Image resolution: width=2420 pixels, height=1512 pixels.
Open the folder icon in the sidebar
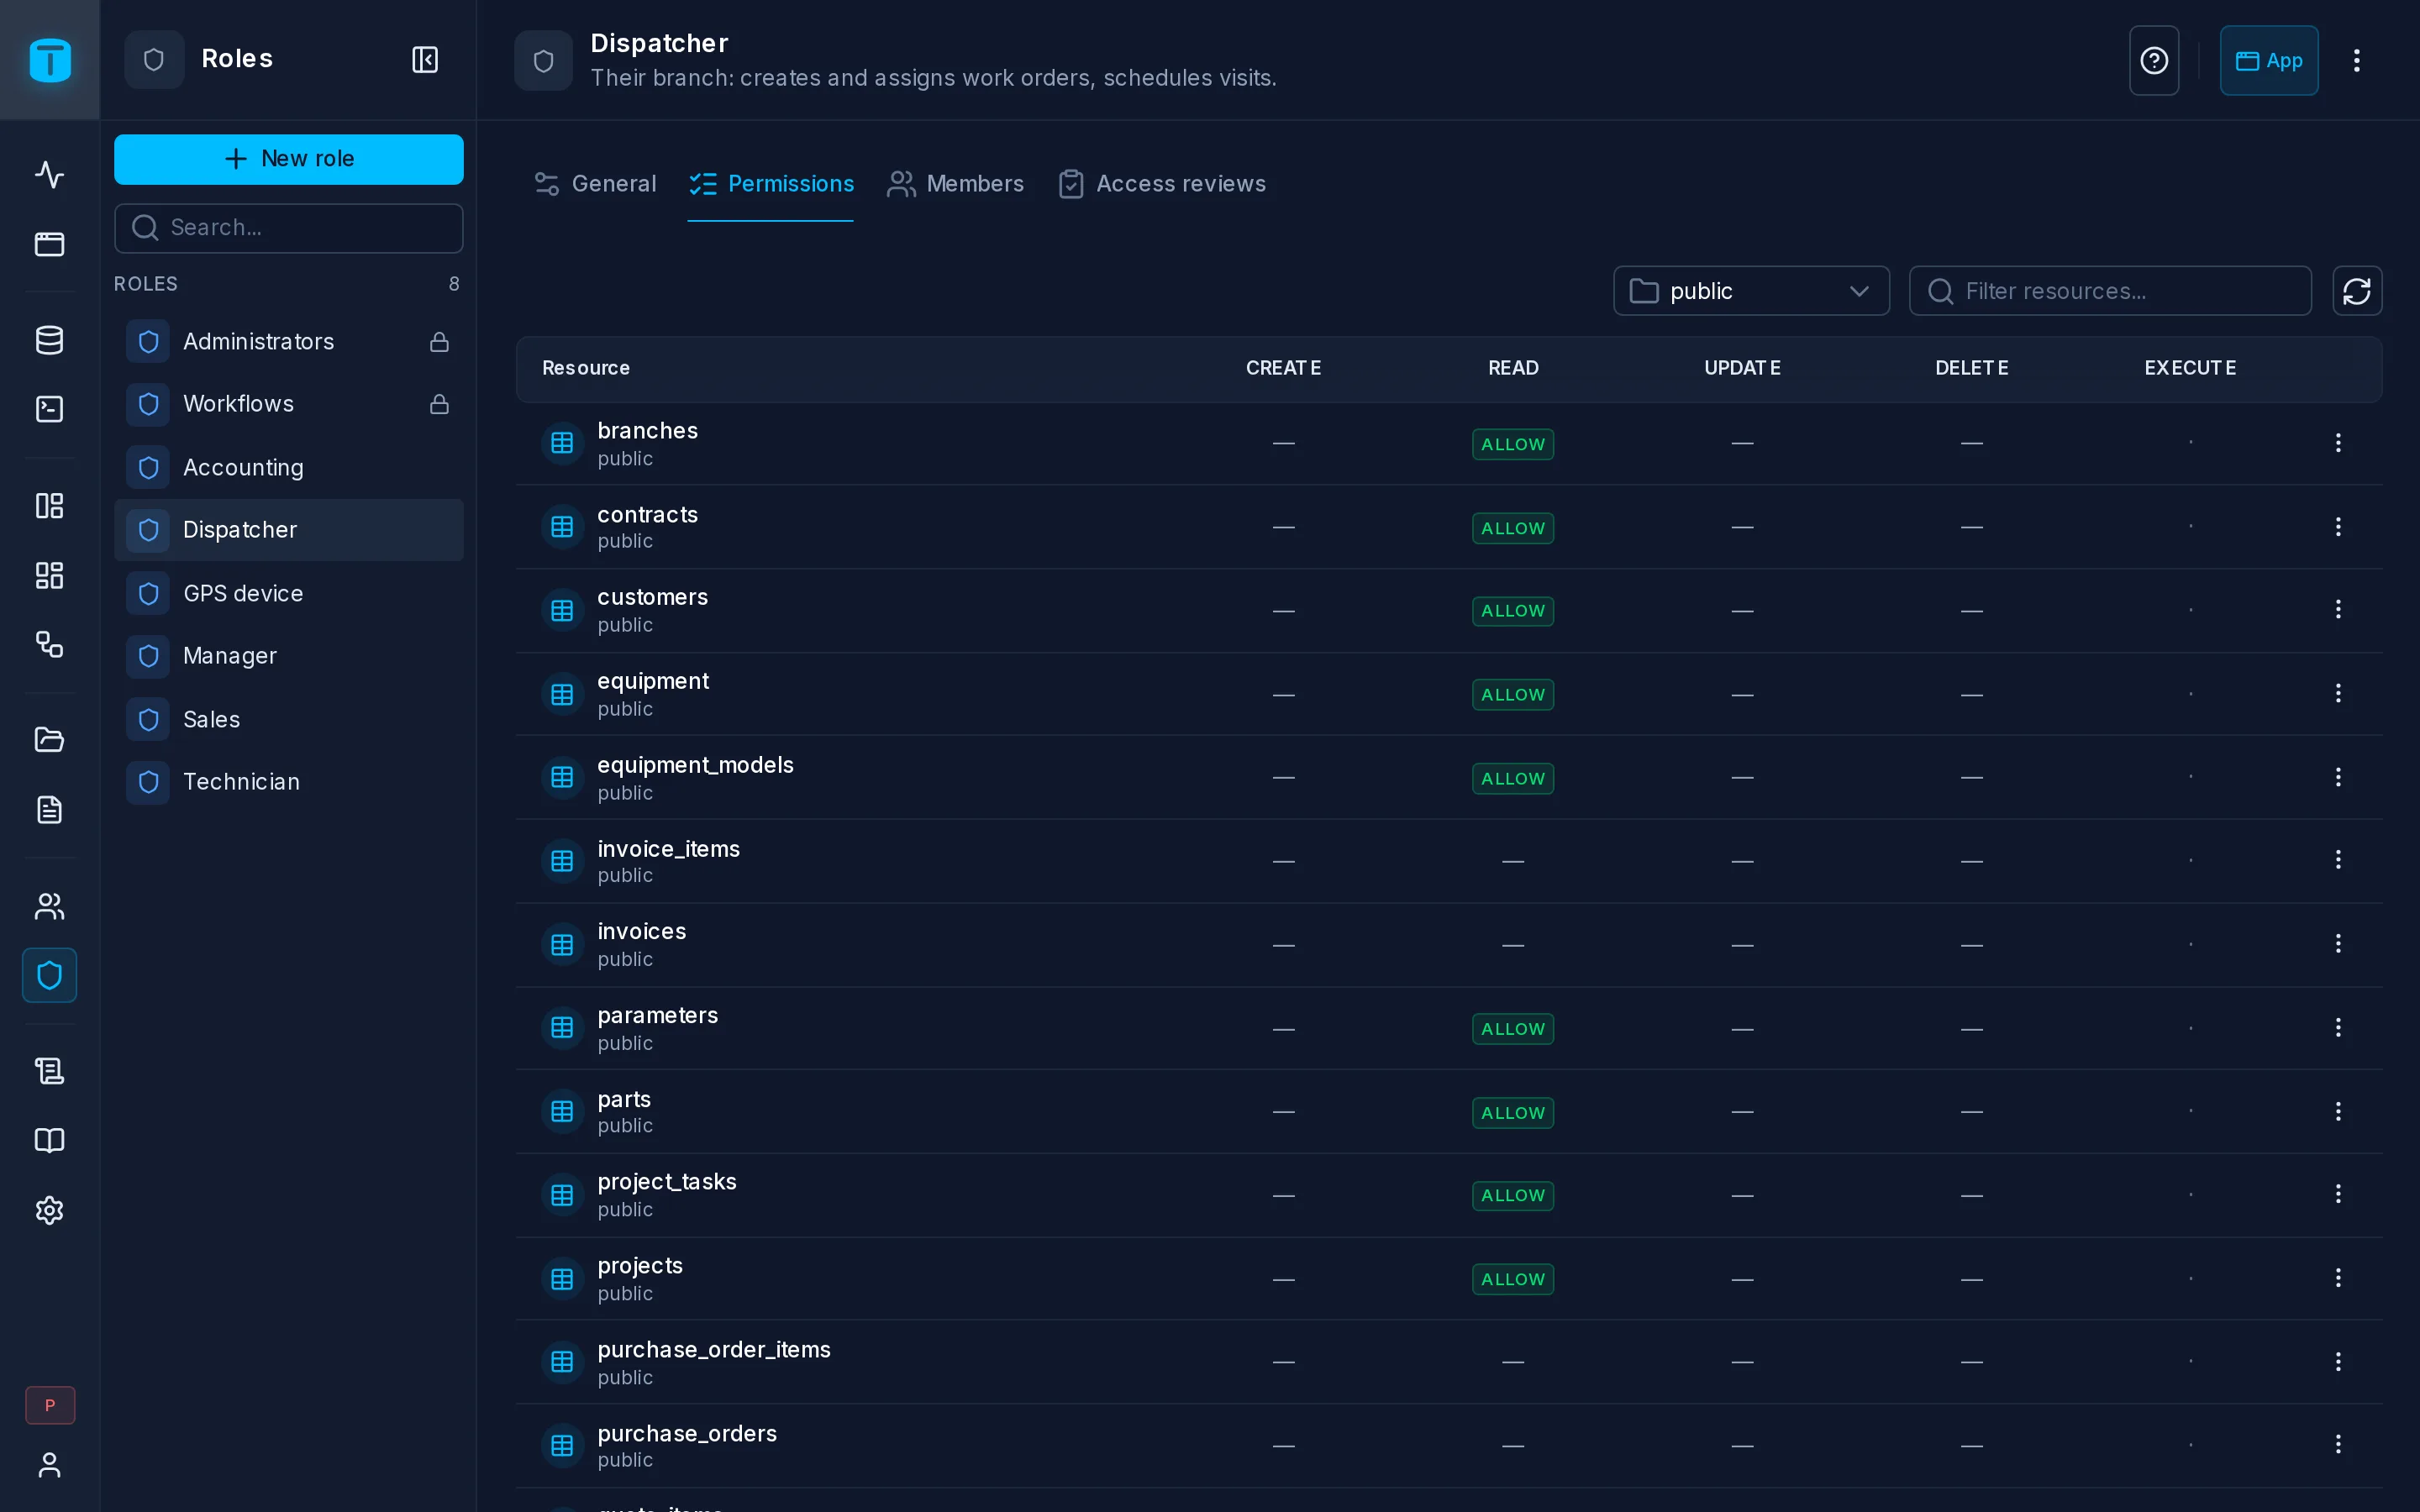tap(49, 740)
